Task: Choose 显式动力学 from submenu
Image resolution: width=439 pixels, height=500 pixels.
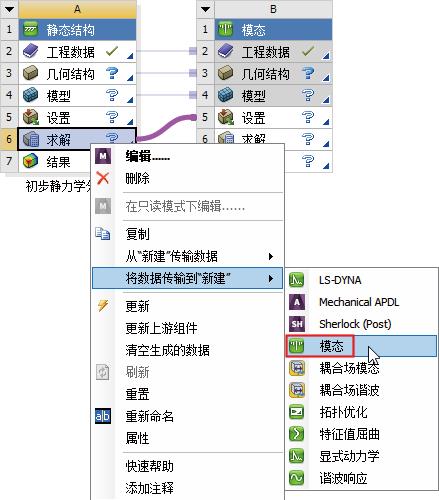Action: pyautogui.click(x=362, y=456)
